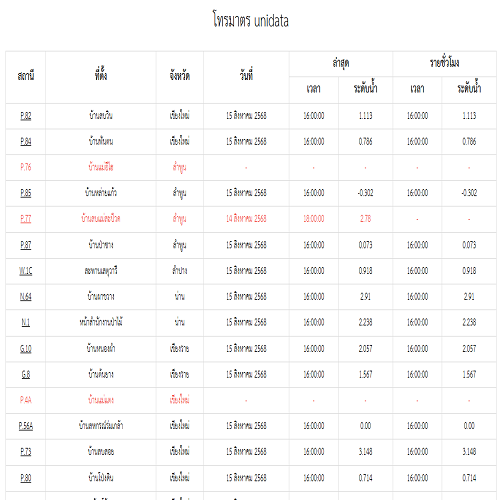Open the red P.77 station link
The width and height of the screenshot is (500, 500).
coord(26,219)
